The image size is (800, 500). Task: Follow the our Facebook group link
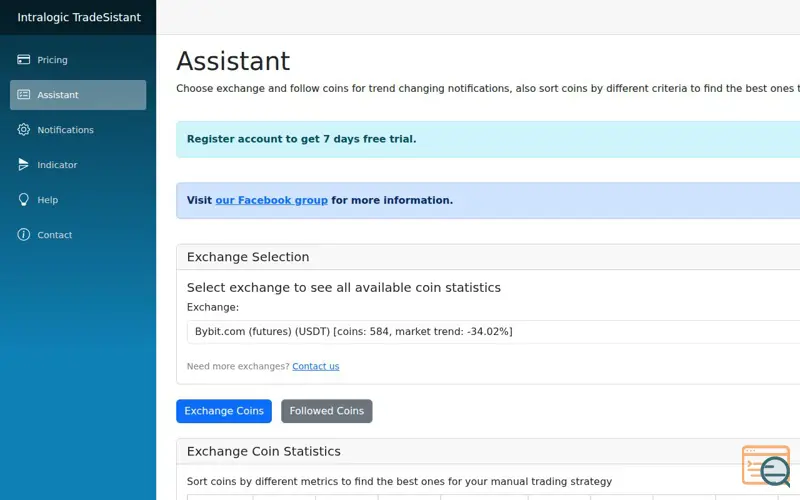tap(271, 201)
